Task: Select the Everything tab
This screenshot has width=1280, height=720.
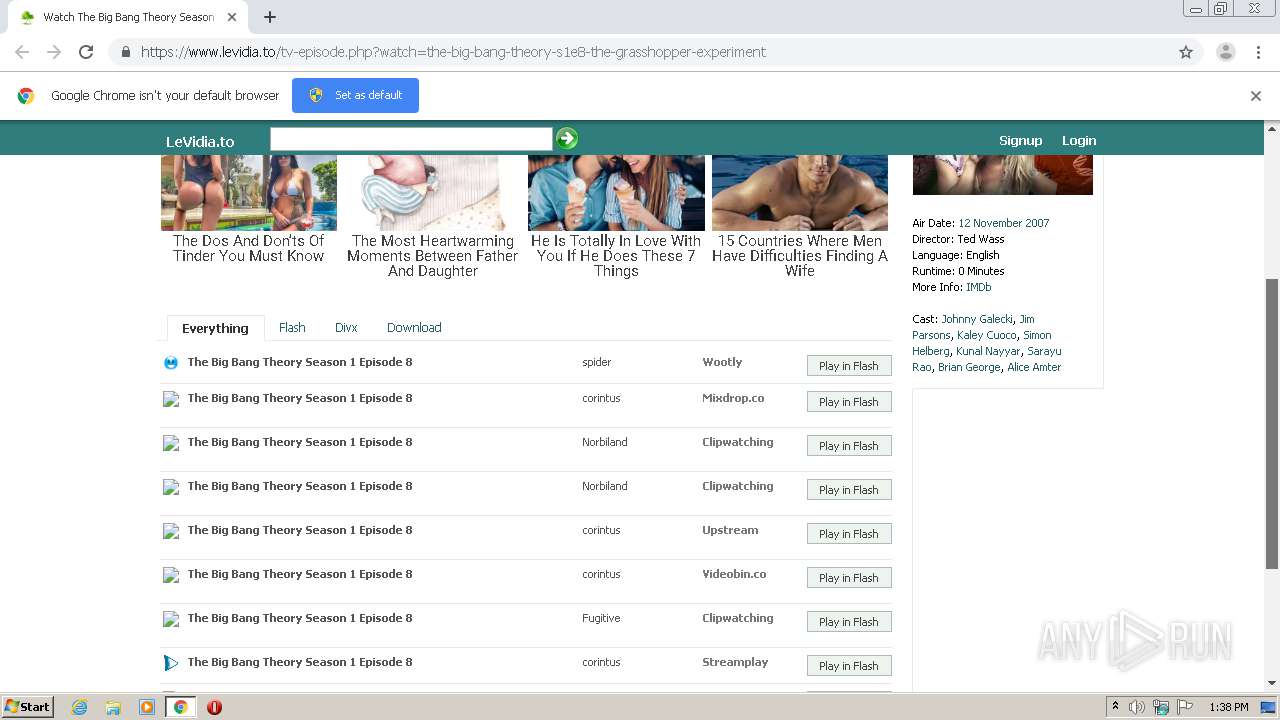Action: pyautogui.click(x=215, y=328)
